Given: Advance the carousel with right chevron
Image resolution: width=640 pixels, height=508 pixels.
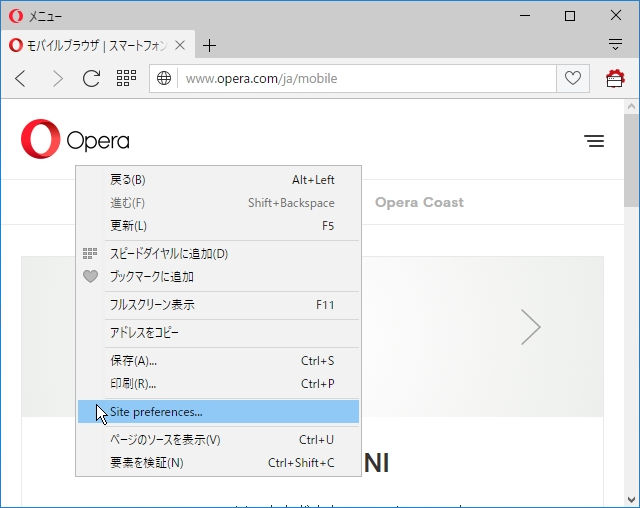Looking at the screenshot, I should coord(531,327).
